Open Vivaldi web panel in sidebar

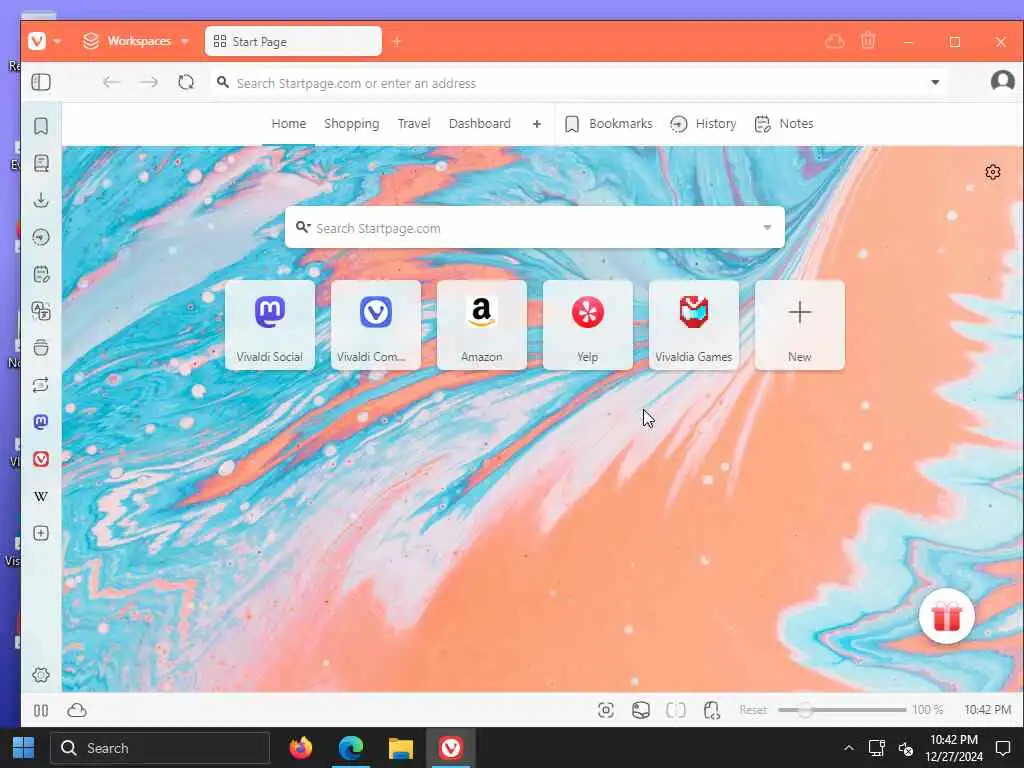41,459
